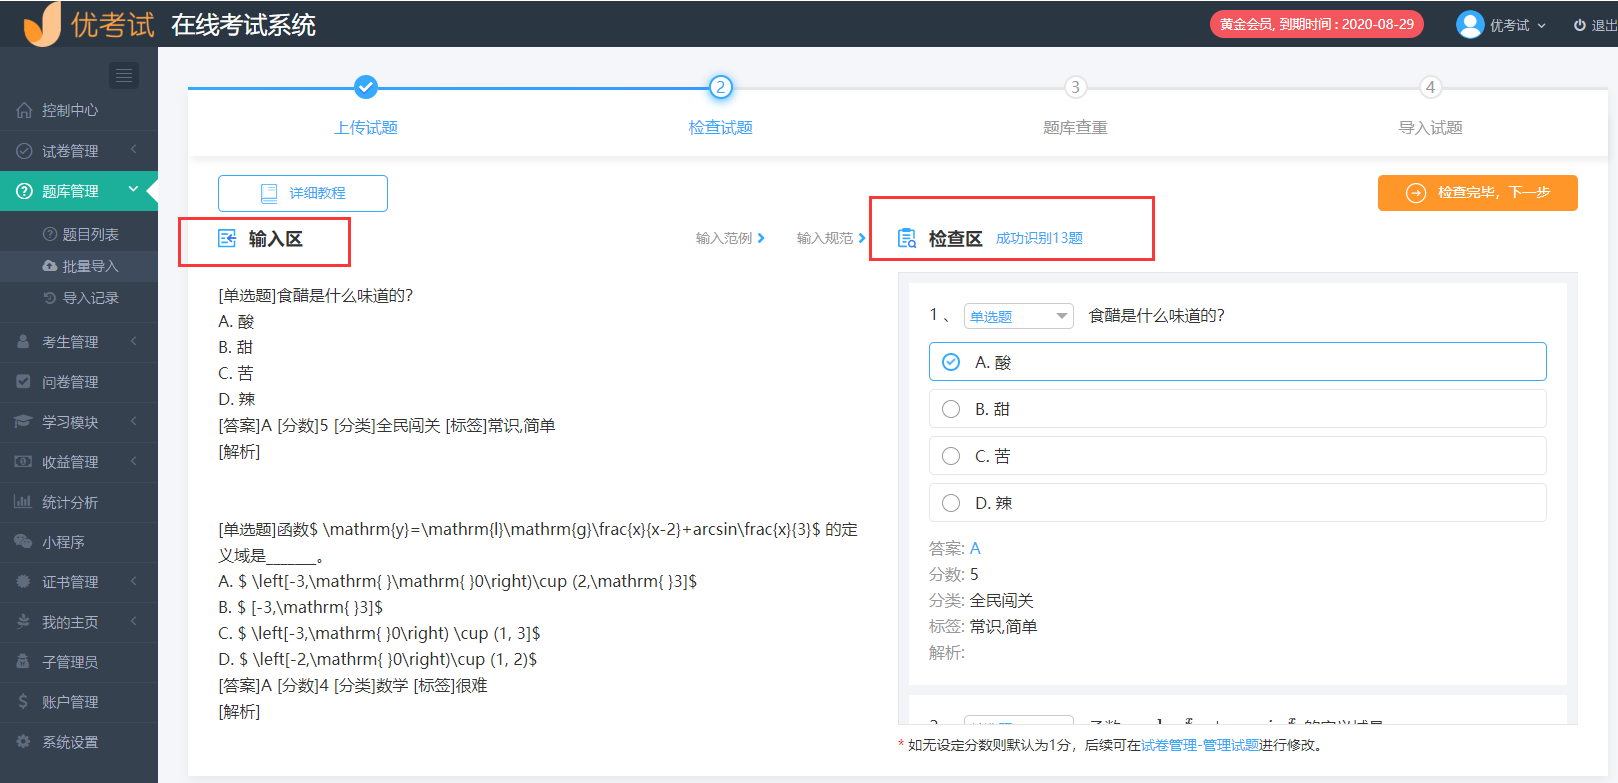The image size is (1618, 783).
Task: Click the 分类: 全民闯关 line
Action: click(981, 600)
